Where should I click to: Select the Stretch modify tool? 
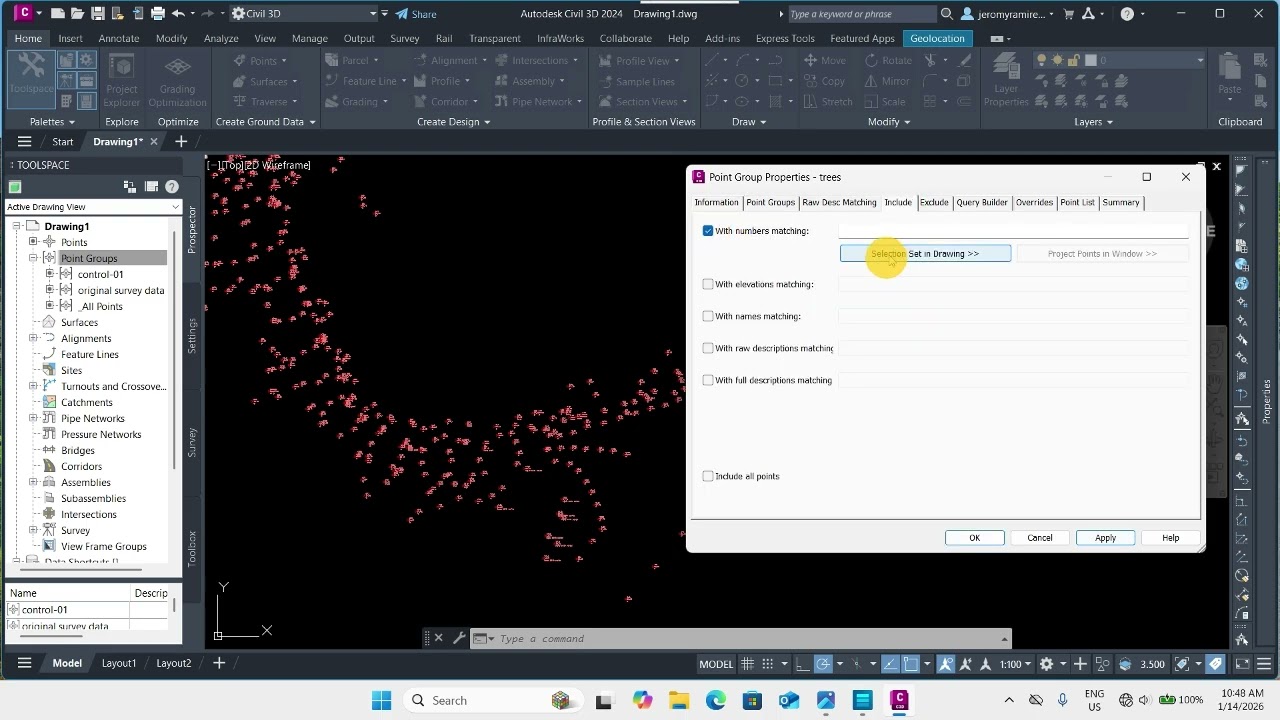click(x=828, y=101)
